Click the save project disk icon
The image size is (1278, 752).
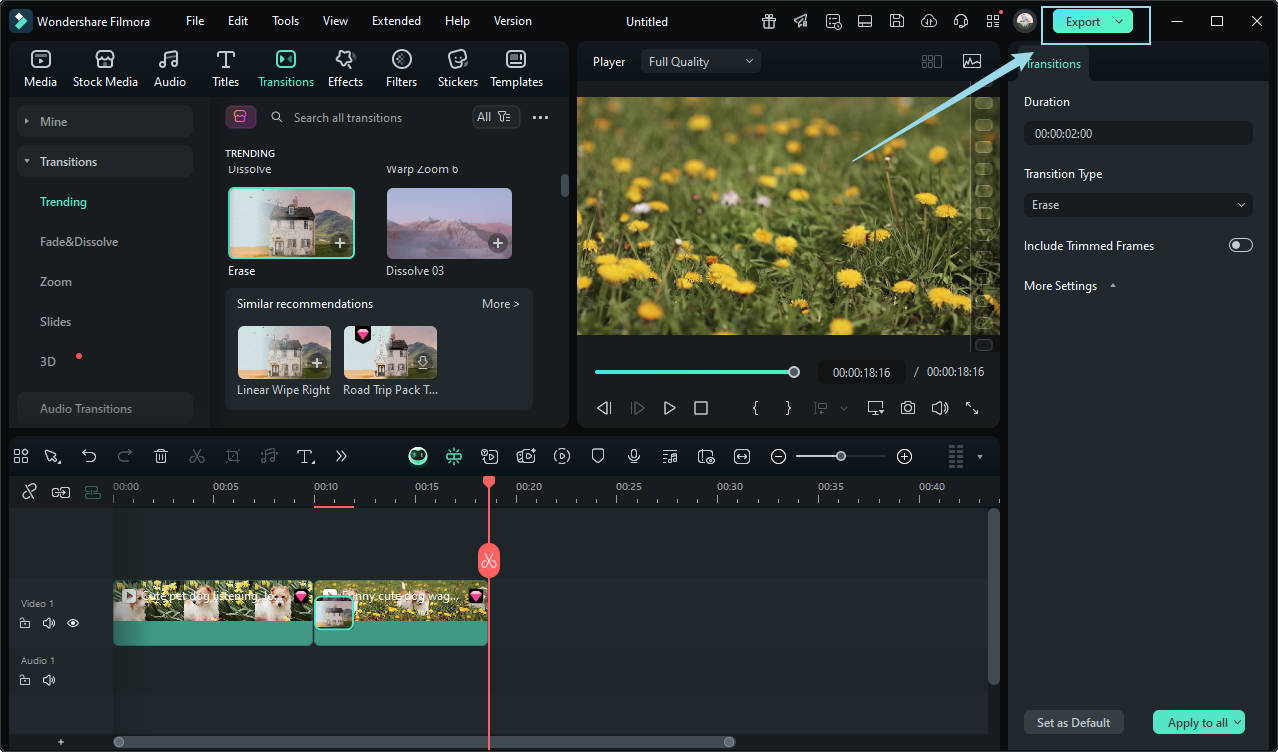coord(897,21)
